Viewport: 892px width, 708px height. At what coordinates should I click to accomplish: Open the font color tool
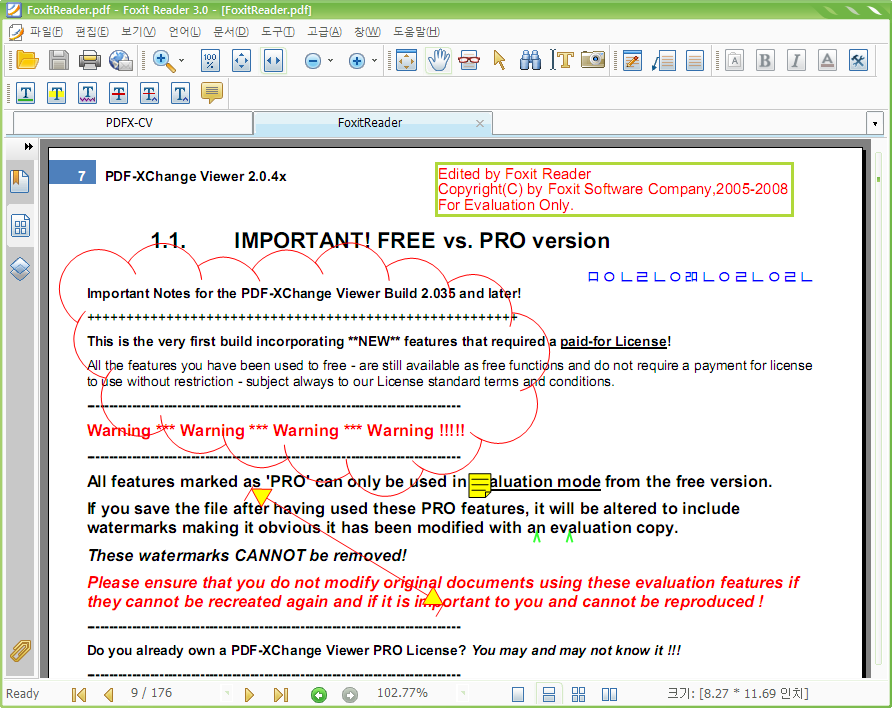[827, 60]
